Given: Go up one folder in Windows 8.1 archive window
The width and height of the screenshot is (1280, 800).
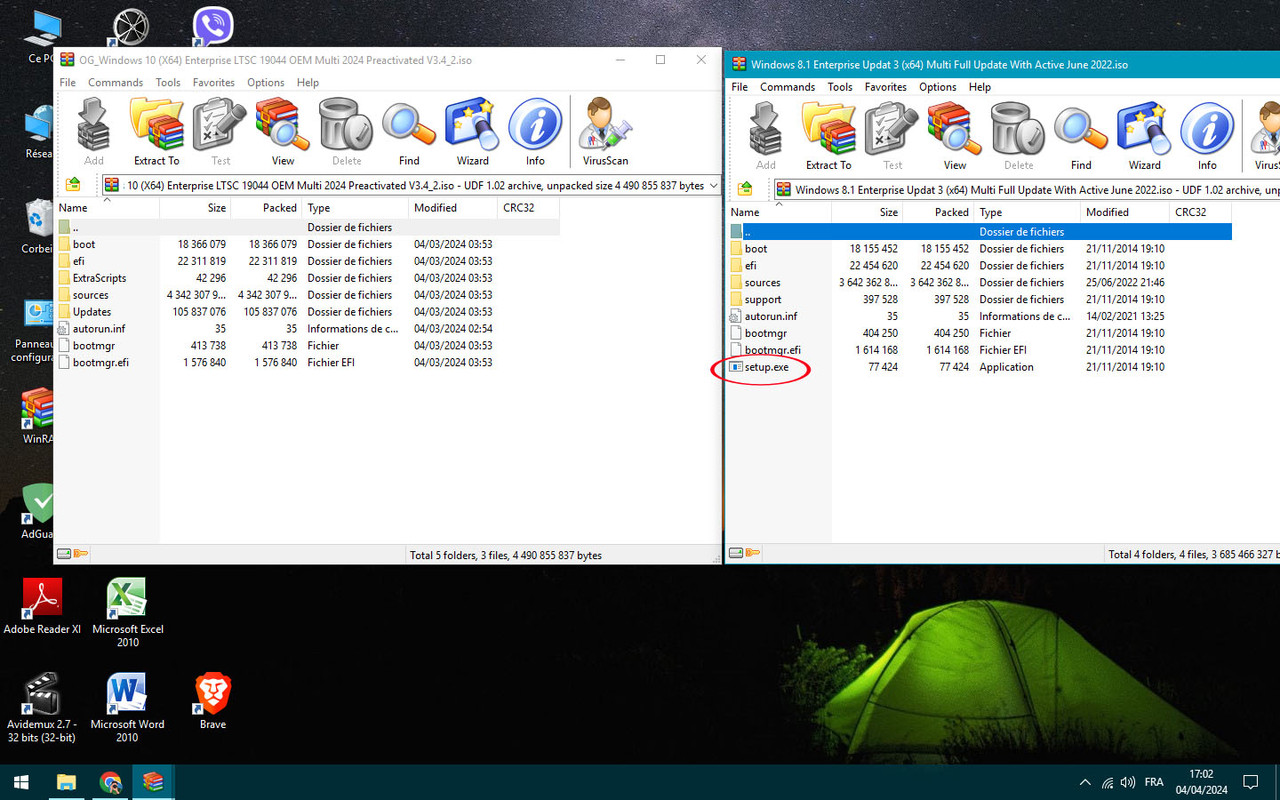Looking at the screenshot, I should click(x=745, y=189).
